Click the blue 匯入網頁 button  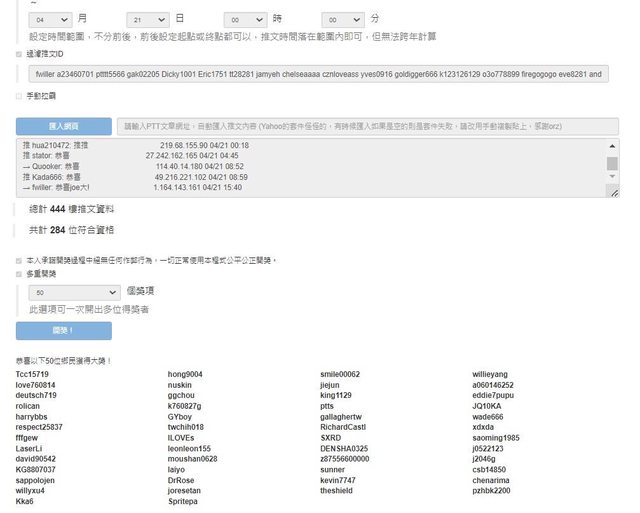coord(63,127)
